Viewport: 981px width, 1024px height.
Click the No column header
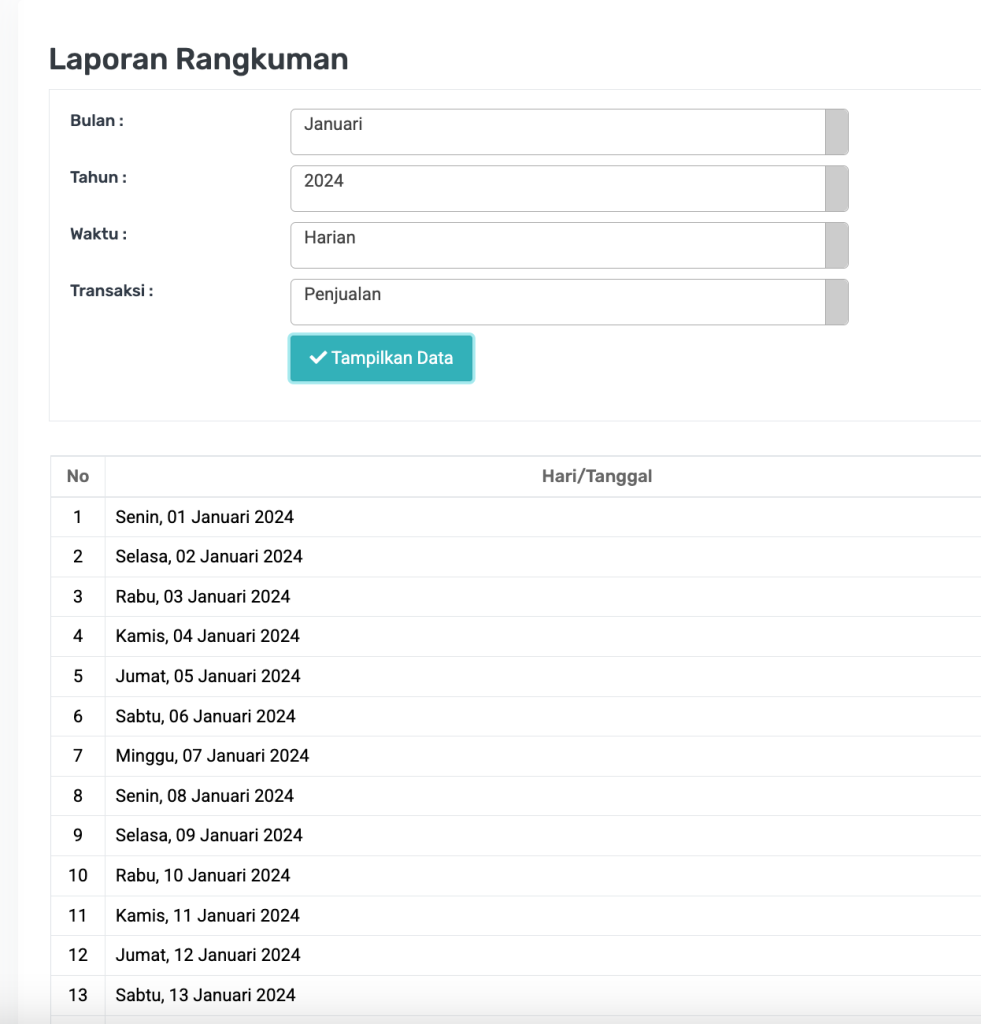tap(78, 476)
